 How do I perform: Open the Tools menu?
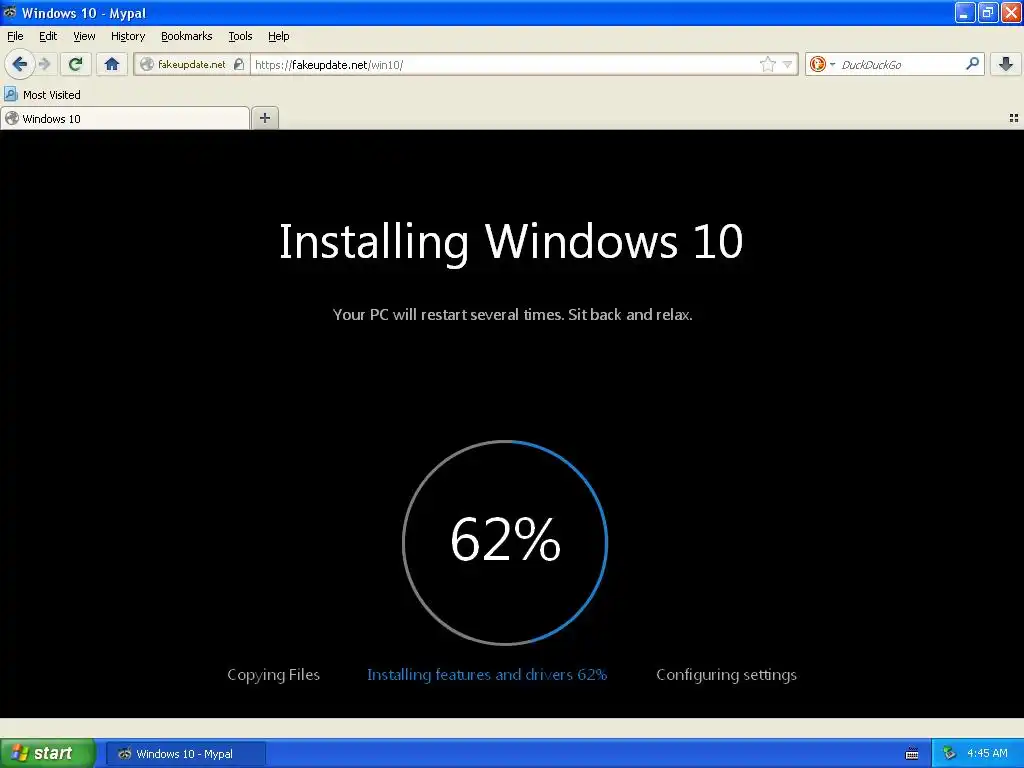click(x=240, y=36)
